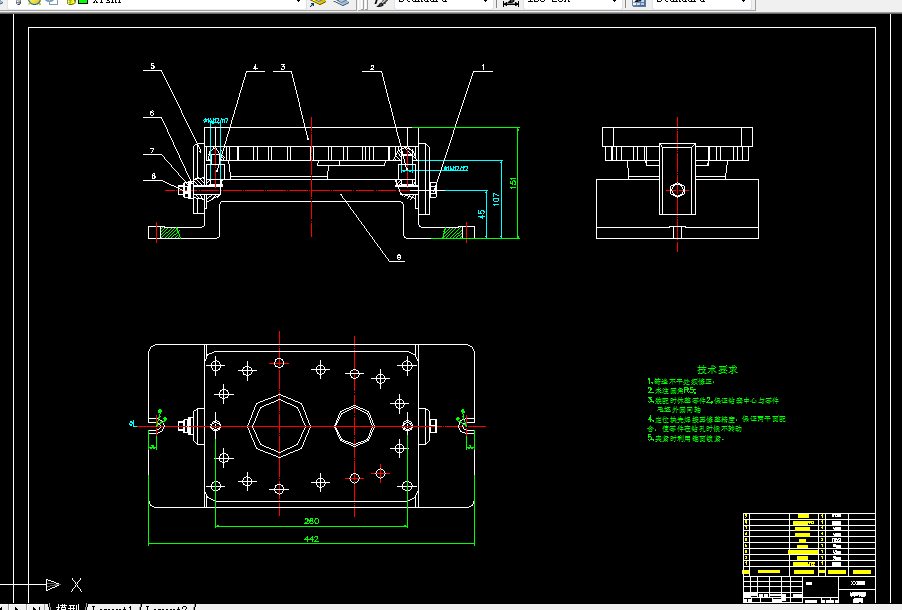
Task: Select the hex bolt head in side view
Action: tap(677, 189)
